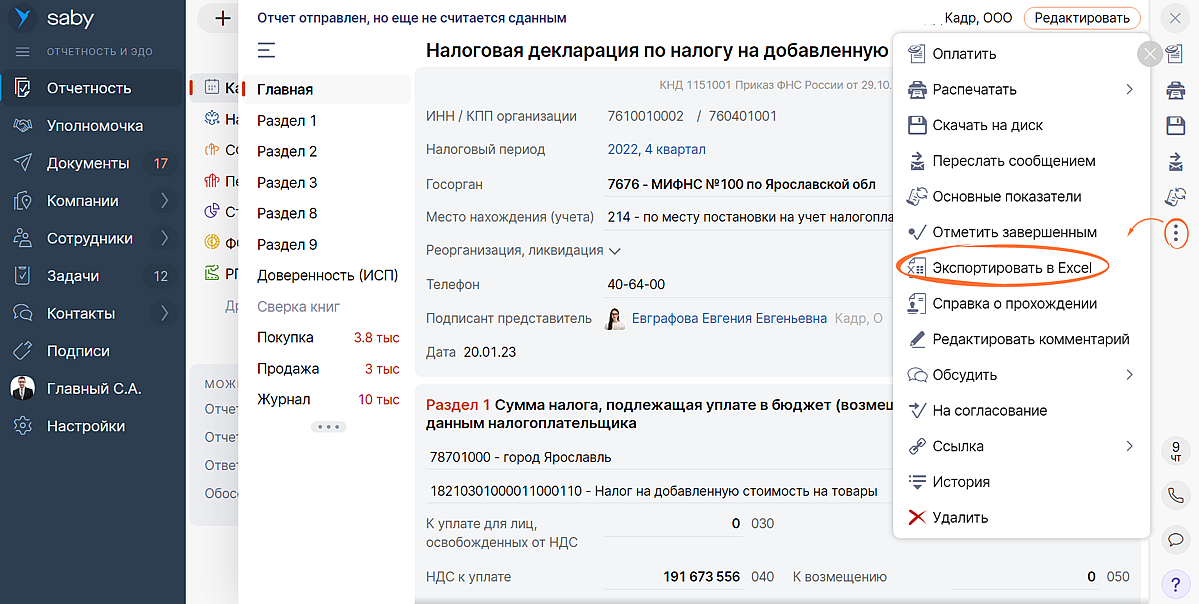This screenshot has width=1199, height=604.
Task: Click the save-to-disk icon in right toolbar
Action: tap(1176, 126)
